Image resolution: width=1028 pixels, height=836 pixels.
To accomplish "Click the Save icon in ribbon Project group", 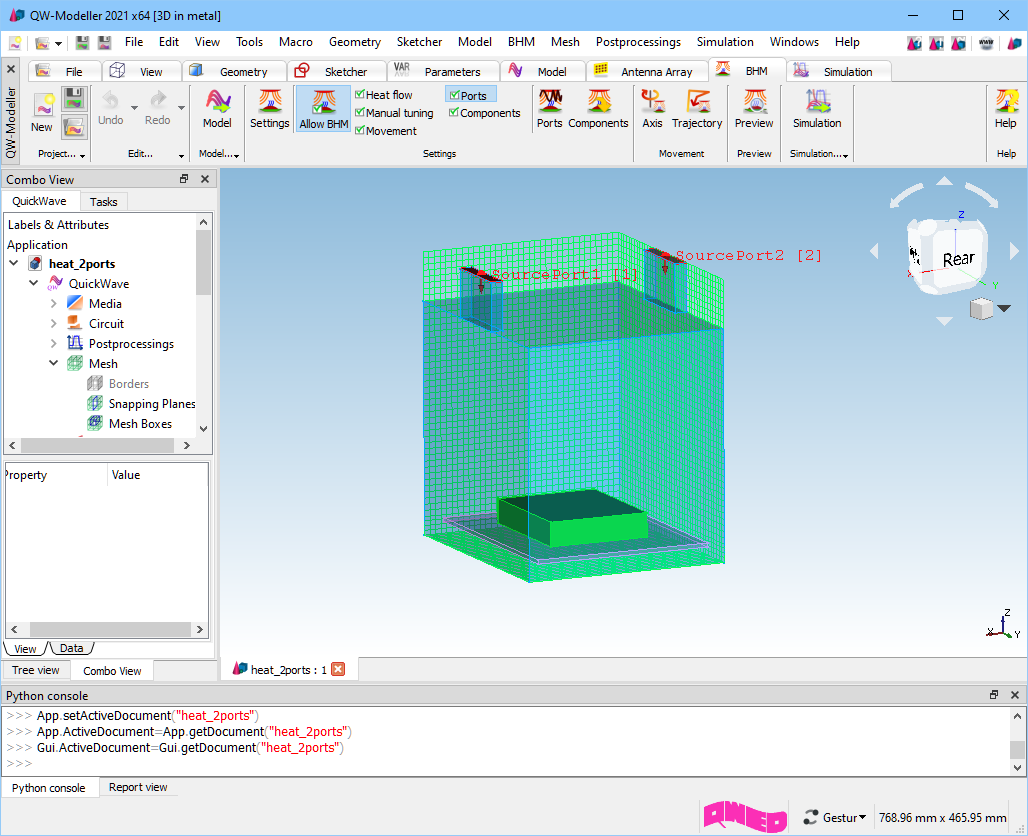I will [x=74, y=99].
